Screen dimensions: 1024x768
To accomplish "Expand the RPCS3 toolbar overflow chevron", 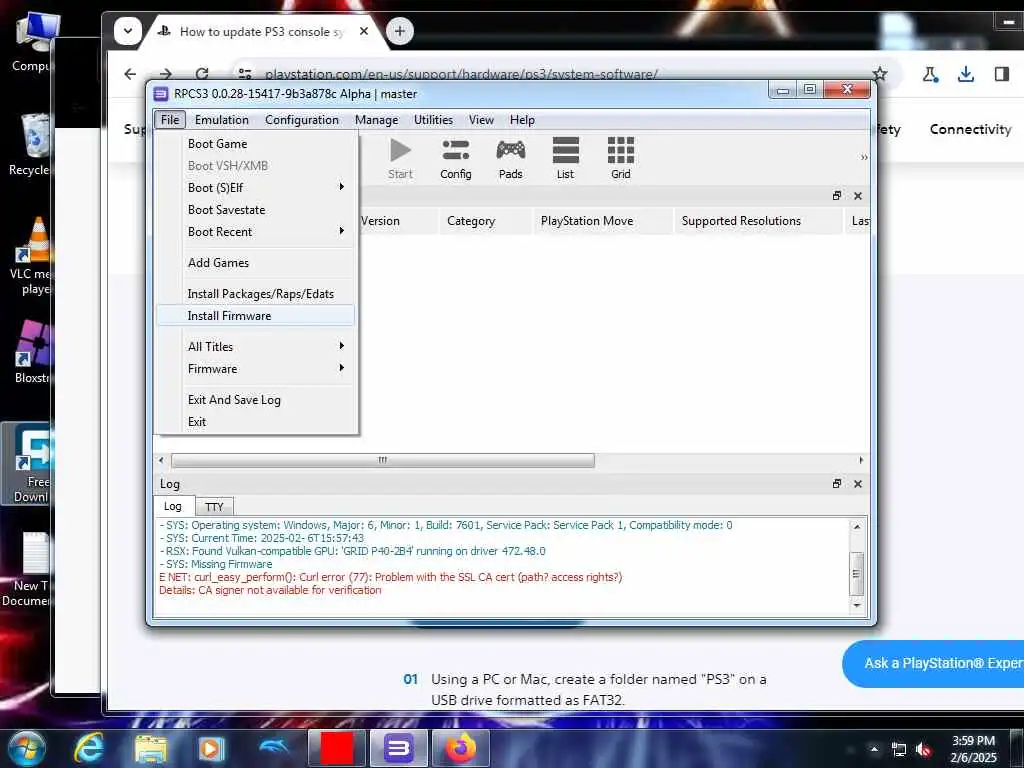I will coord(864,157).
